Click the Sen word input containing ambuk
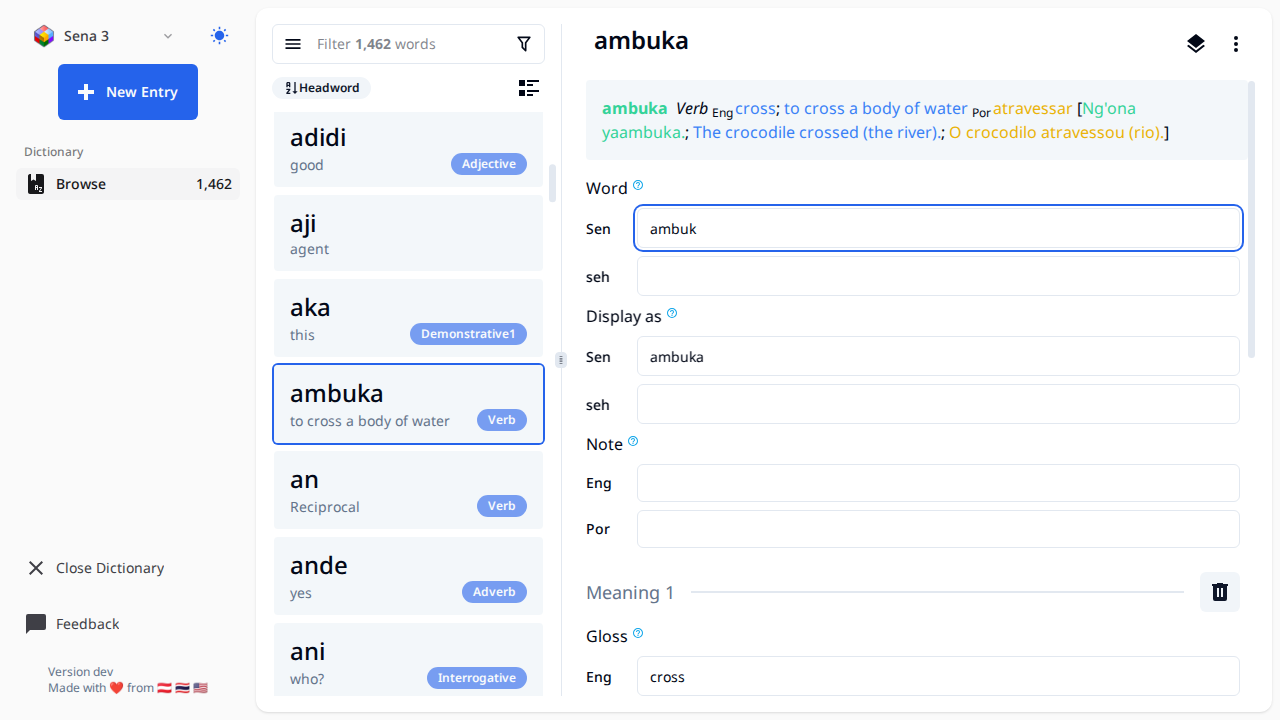The width and height of the screenshot is (1280, 720). [x=937, y=228]
